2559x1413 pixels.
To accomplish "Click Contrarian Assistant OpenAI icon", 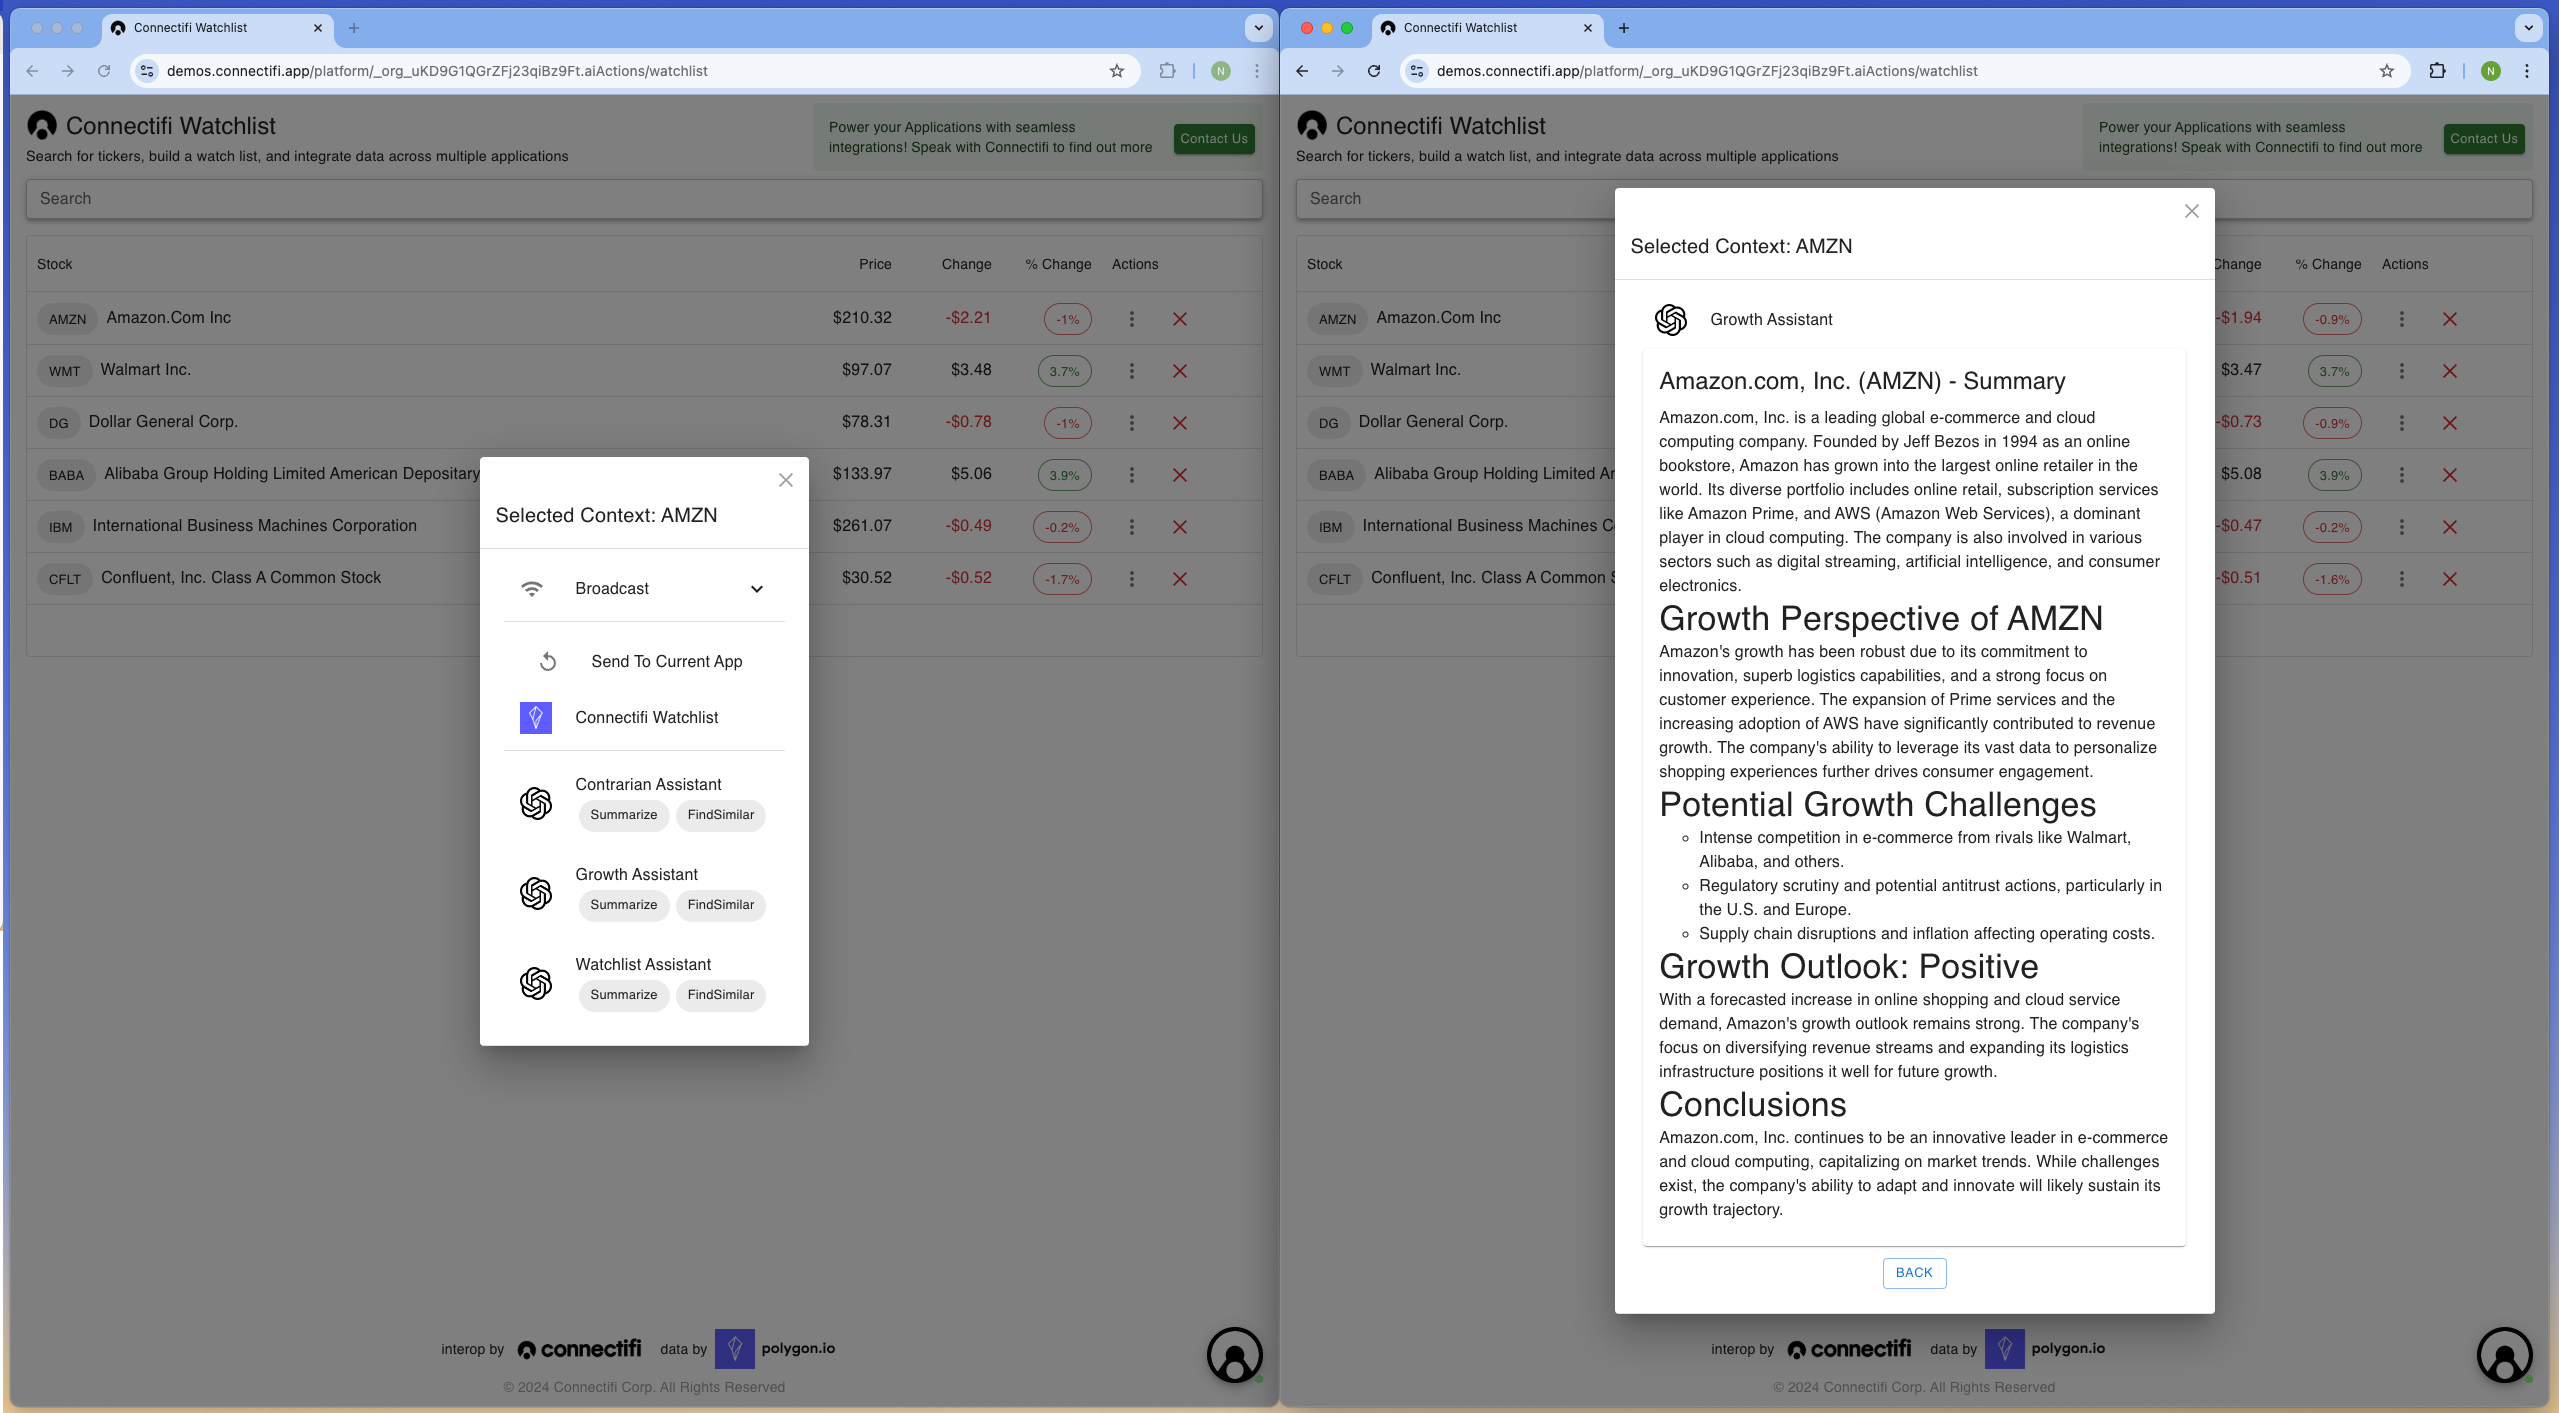I will [x=536, y=803].
